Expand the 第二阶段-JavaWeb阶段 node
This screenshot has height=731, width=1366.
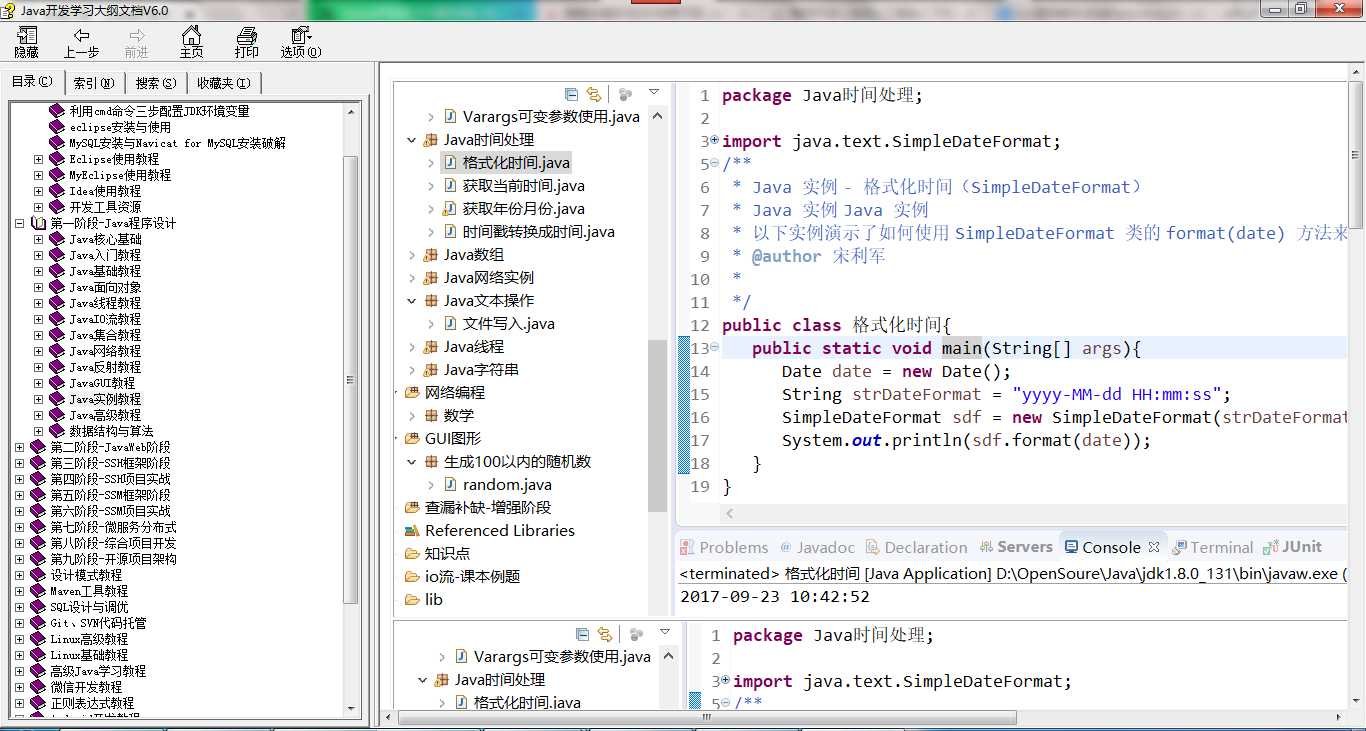(x=20, y=447)
